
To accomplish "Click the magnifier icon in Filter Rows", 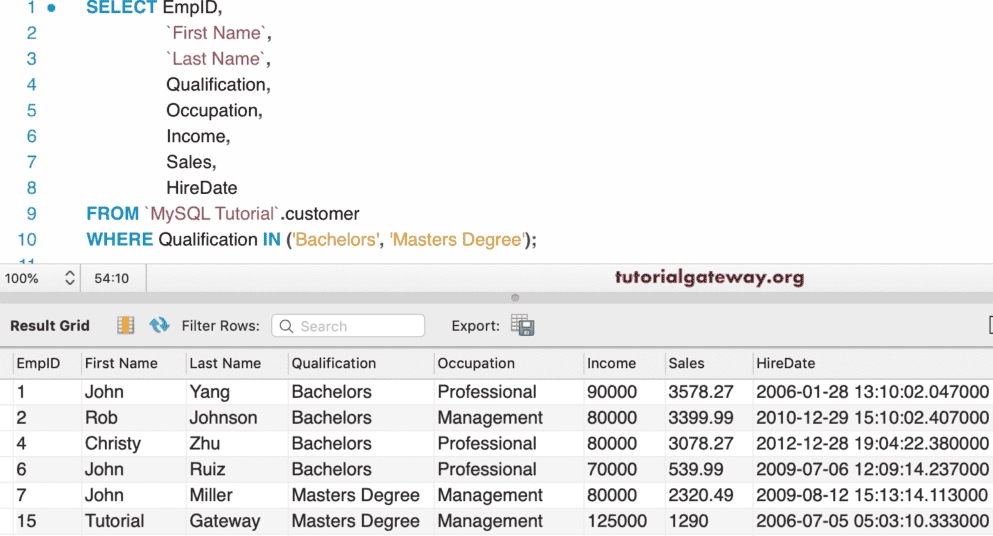I will [287, 326].
